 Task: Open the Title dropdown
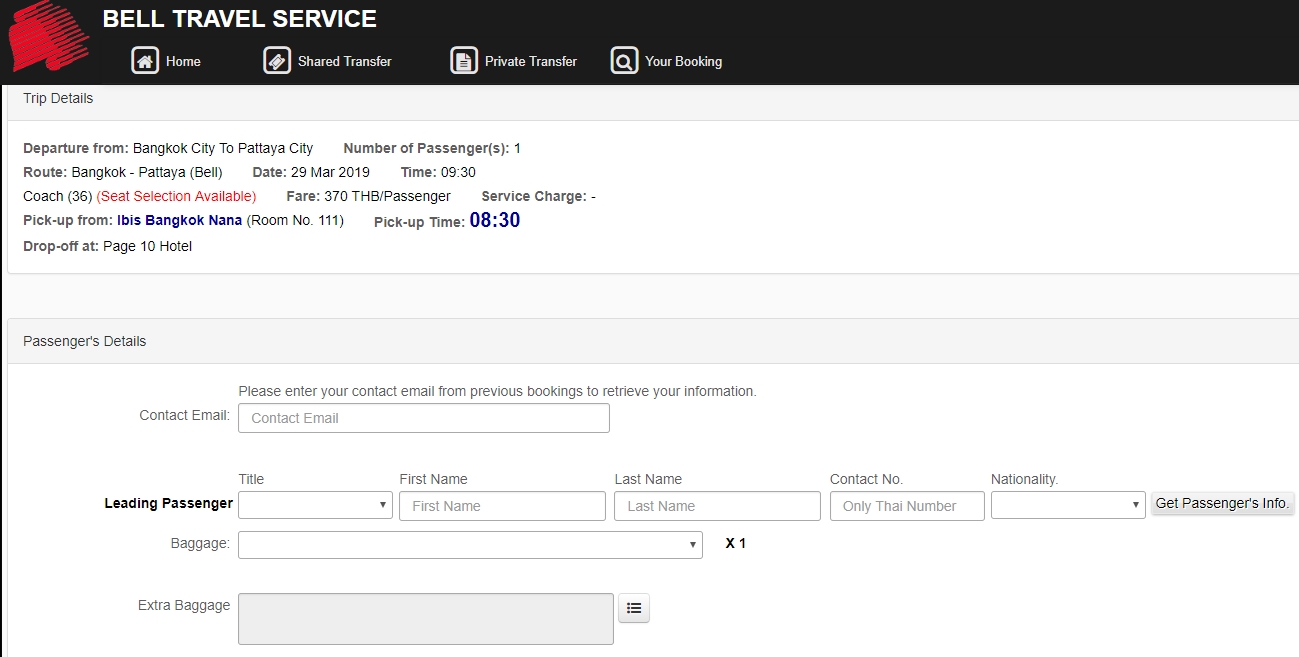[315, 505]
